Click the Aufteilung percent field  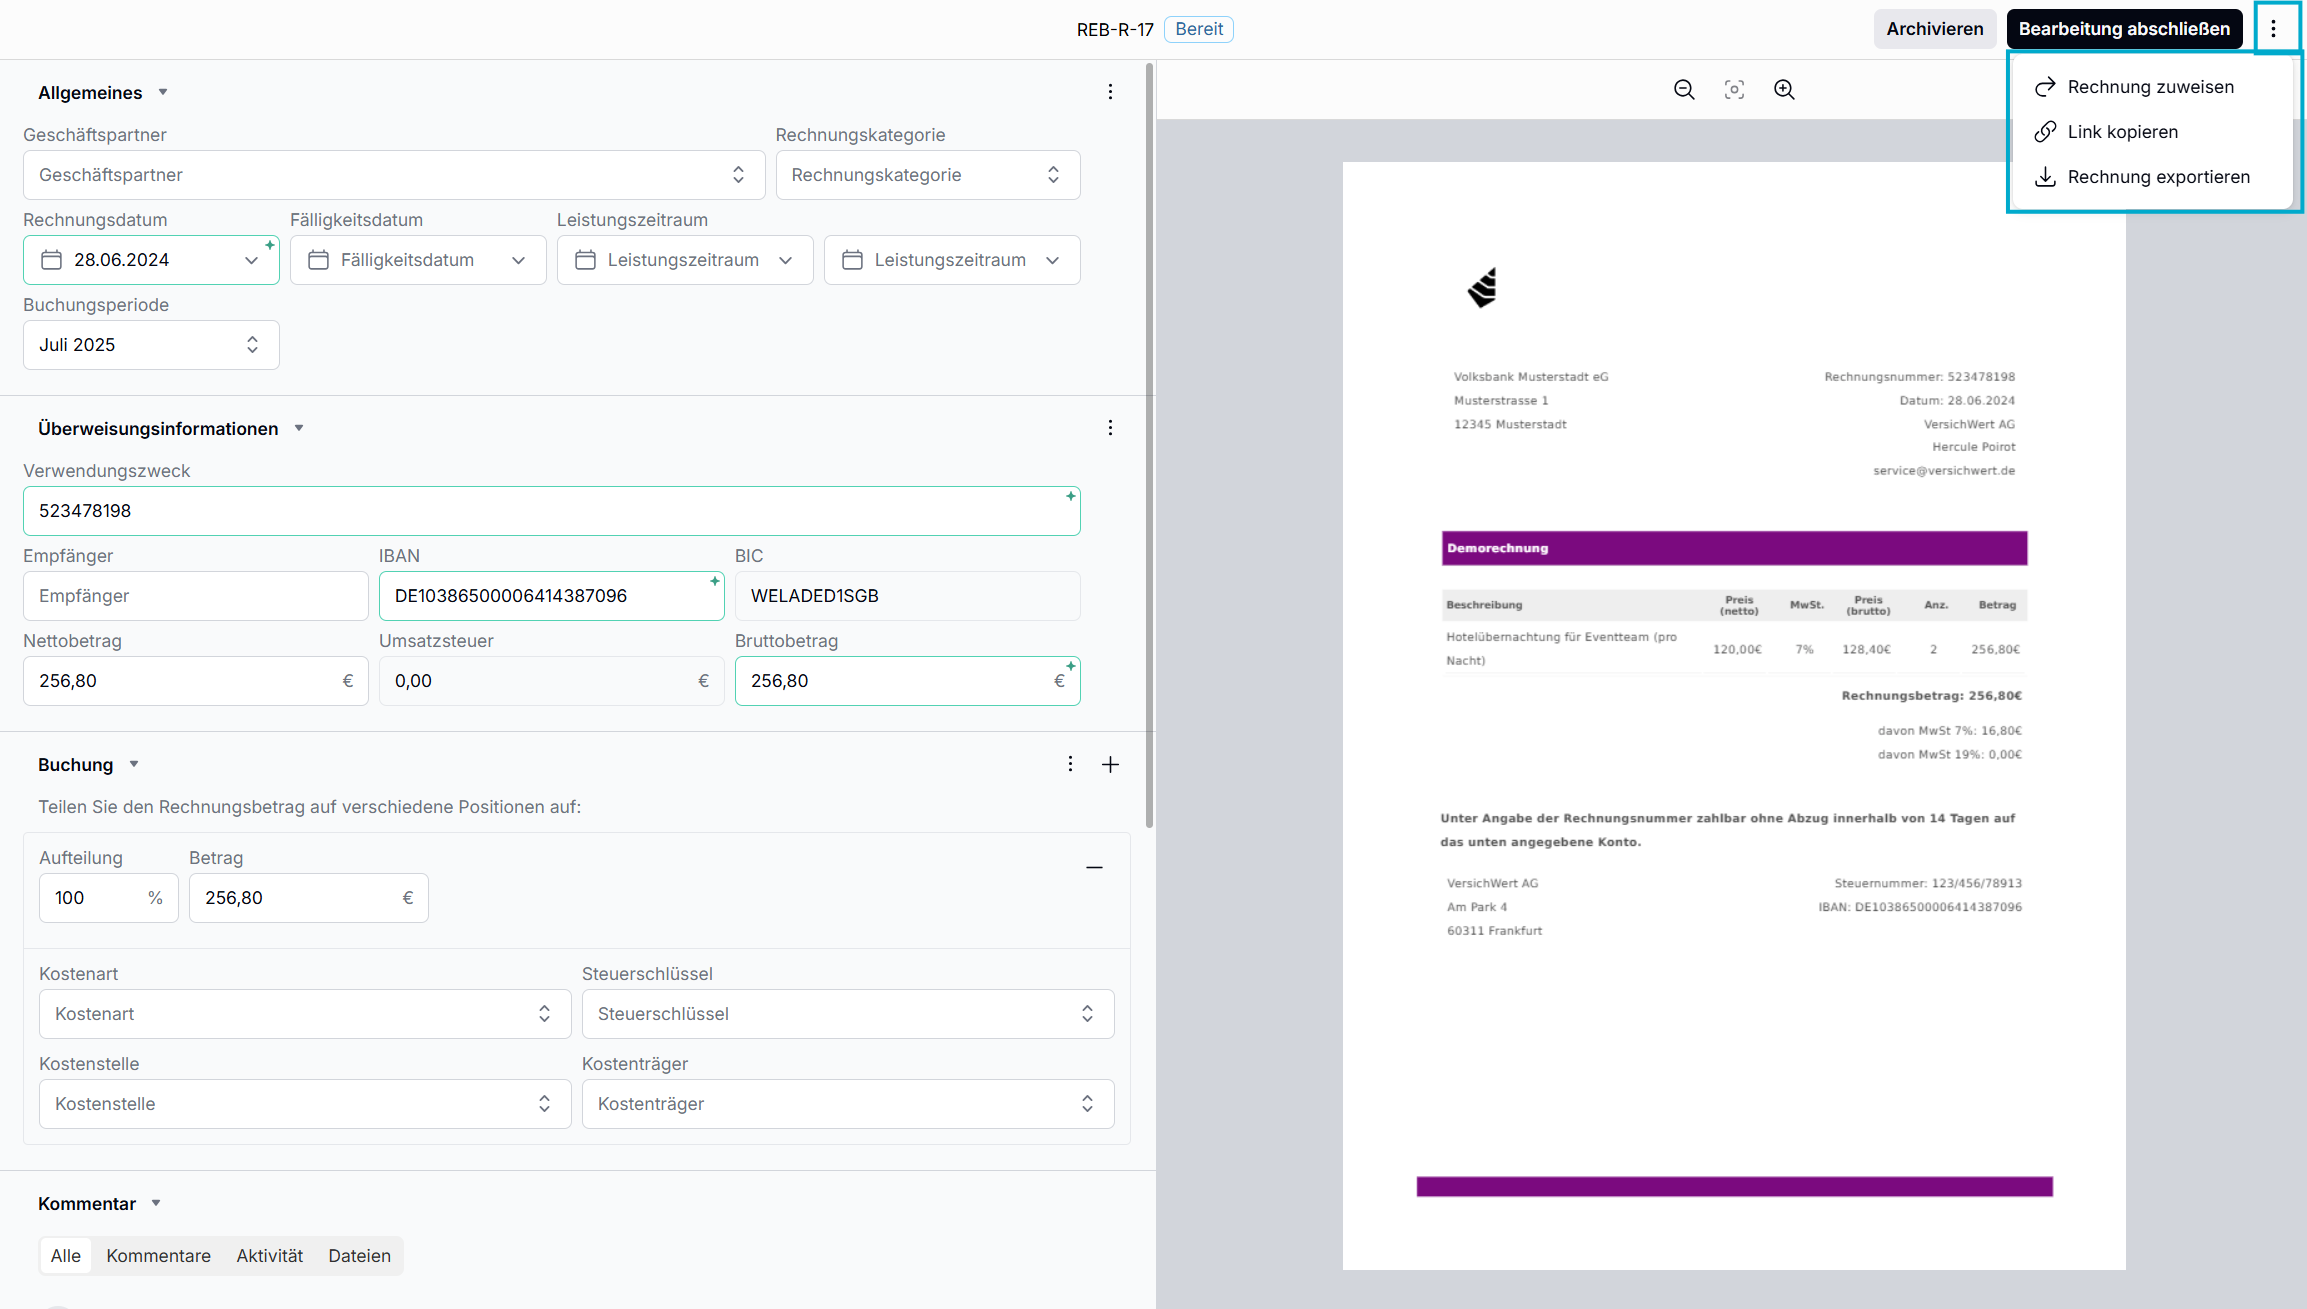(x=109, y=898)
